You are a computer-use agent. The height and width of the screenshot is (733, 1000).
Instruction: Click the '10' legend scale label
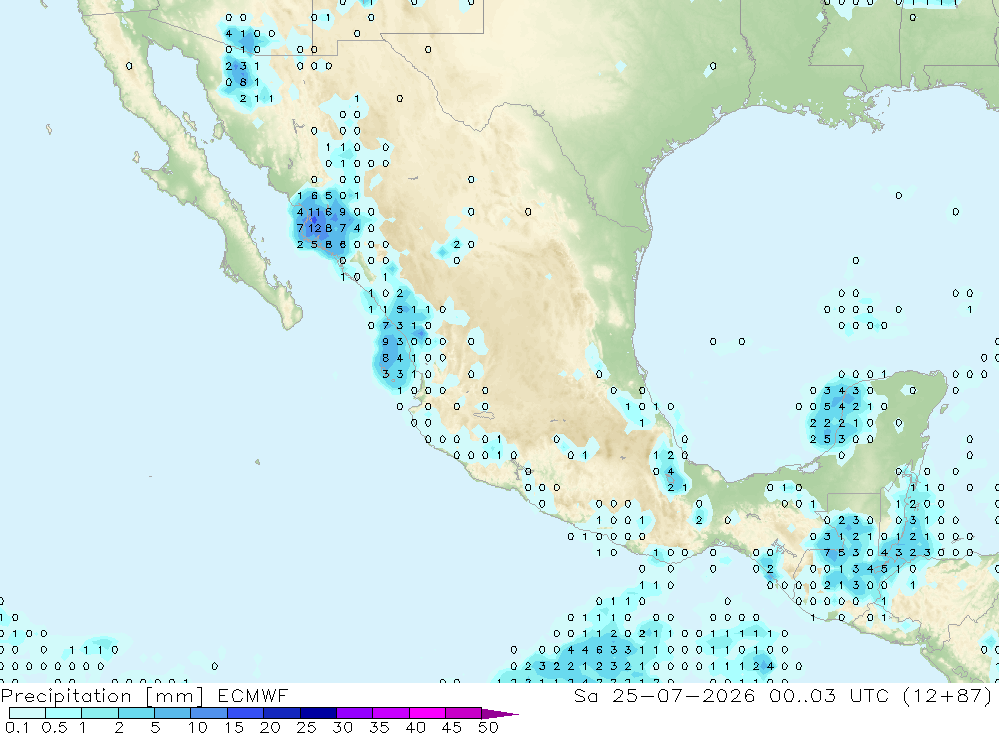[x=198, y=727]
